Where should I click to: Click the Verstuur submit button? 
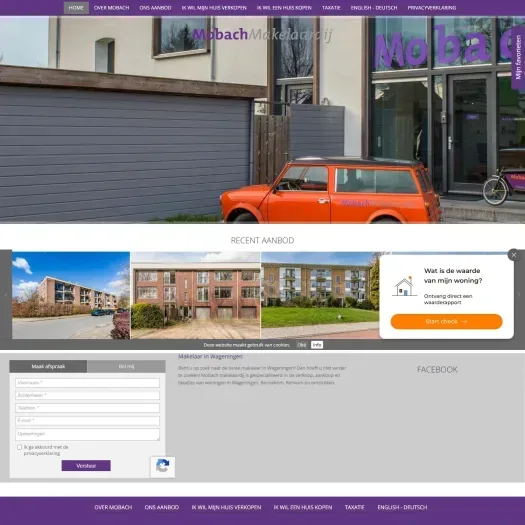point(86,465)
